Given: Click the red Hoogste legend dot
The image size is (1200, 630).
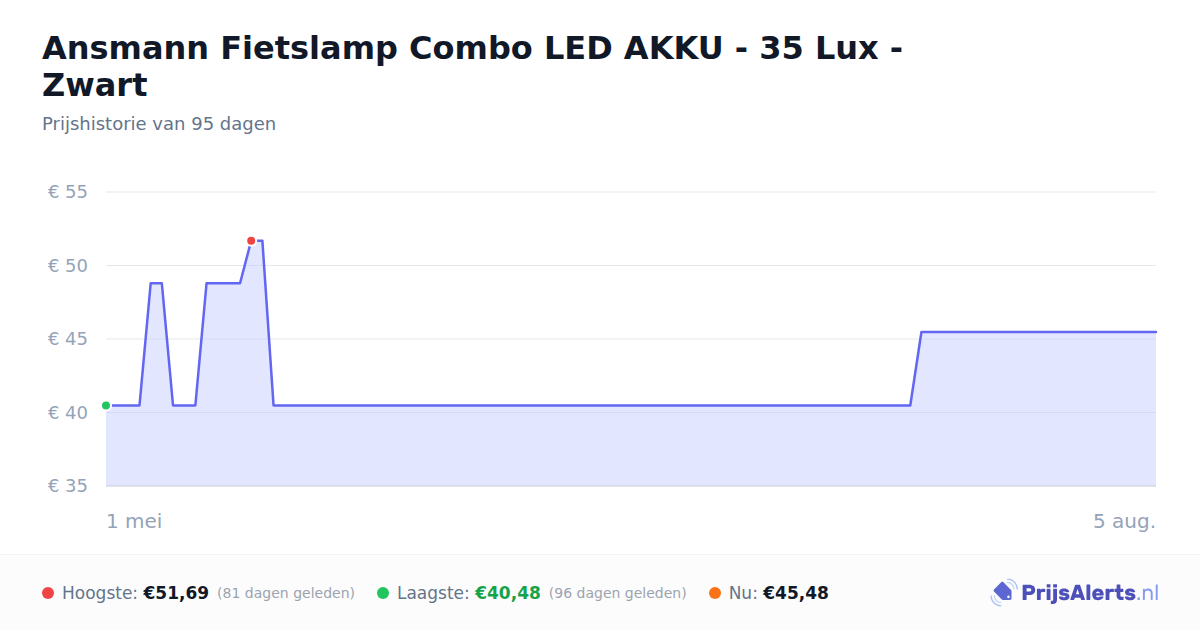Looking at the screenshot, I should coord(48,593).
